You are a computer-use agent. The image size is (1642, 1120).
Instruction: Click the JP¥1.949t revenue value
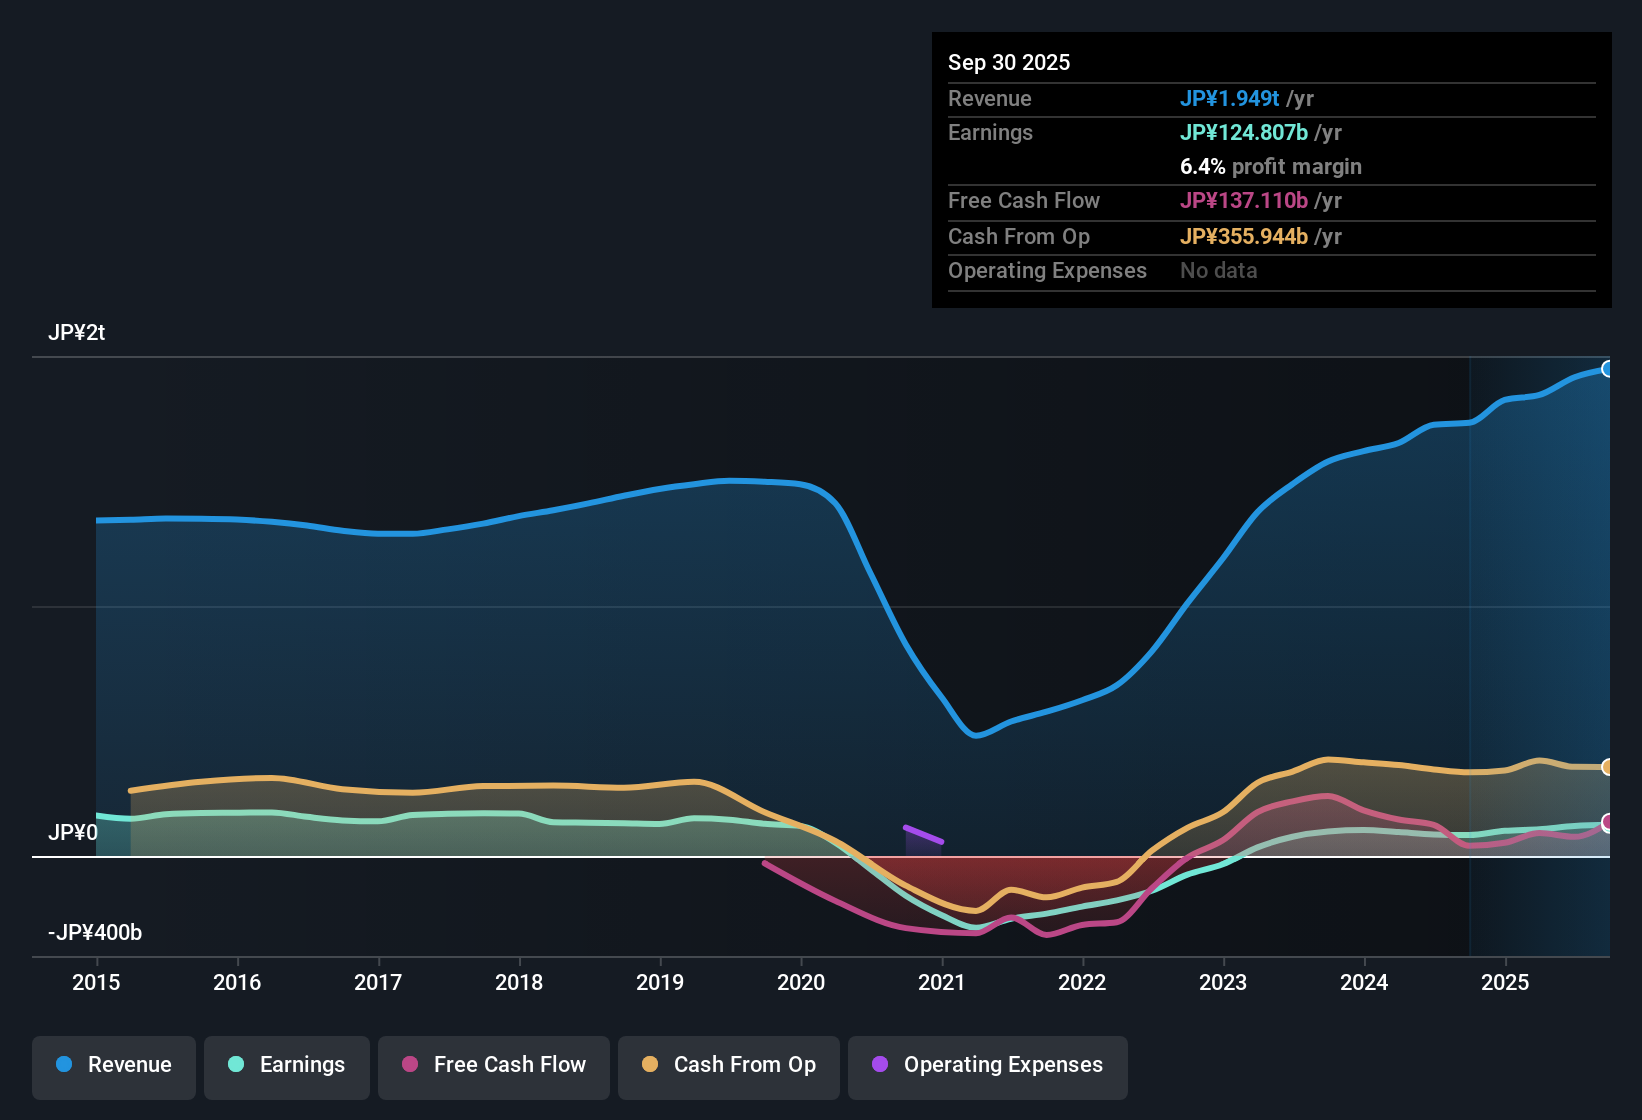[1230, 98]
